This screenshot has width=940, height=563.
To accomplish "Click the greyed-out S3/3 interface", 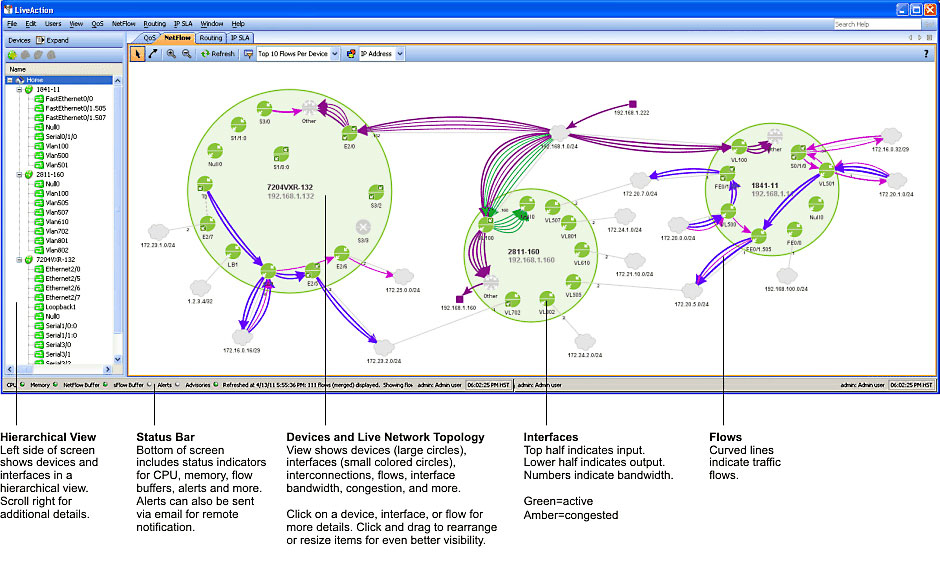I will 363,227.
